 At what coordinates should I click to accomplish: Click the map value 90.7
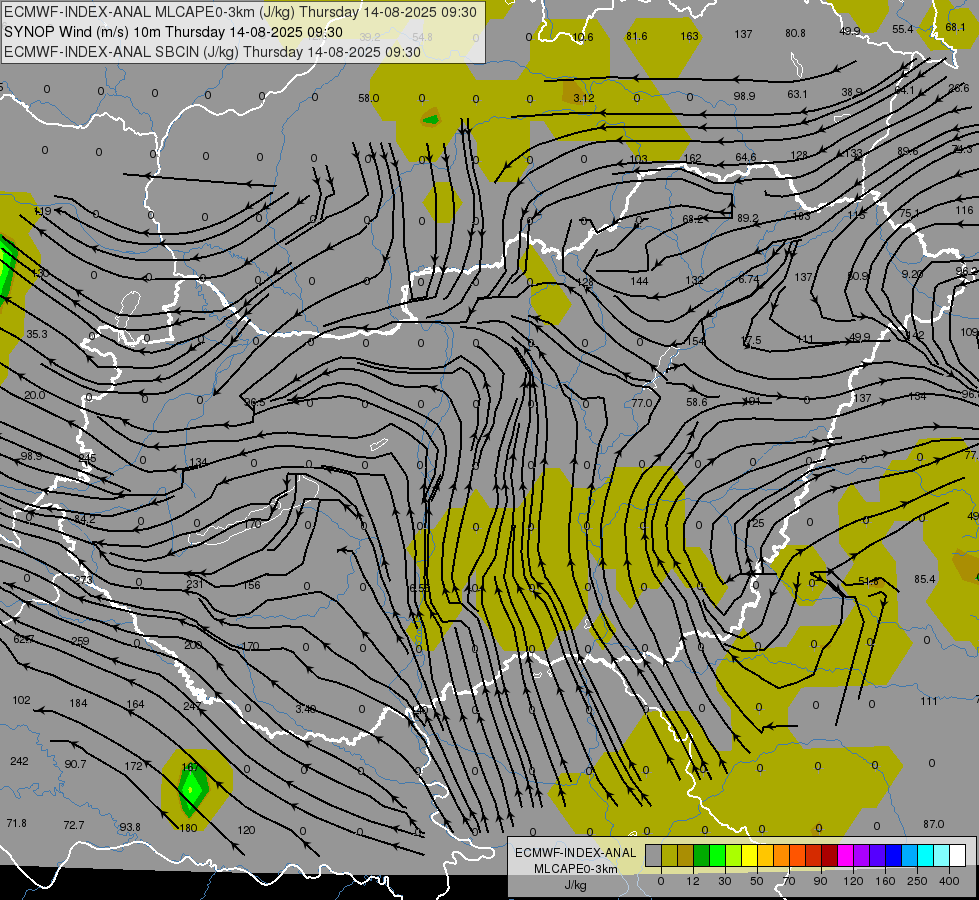point(75,764)
